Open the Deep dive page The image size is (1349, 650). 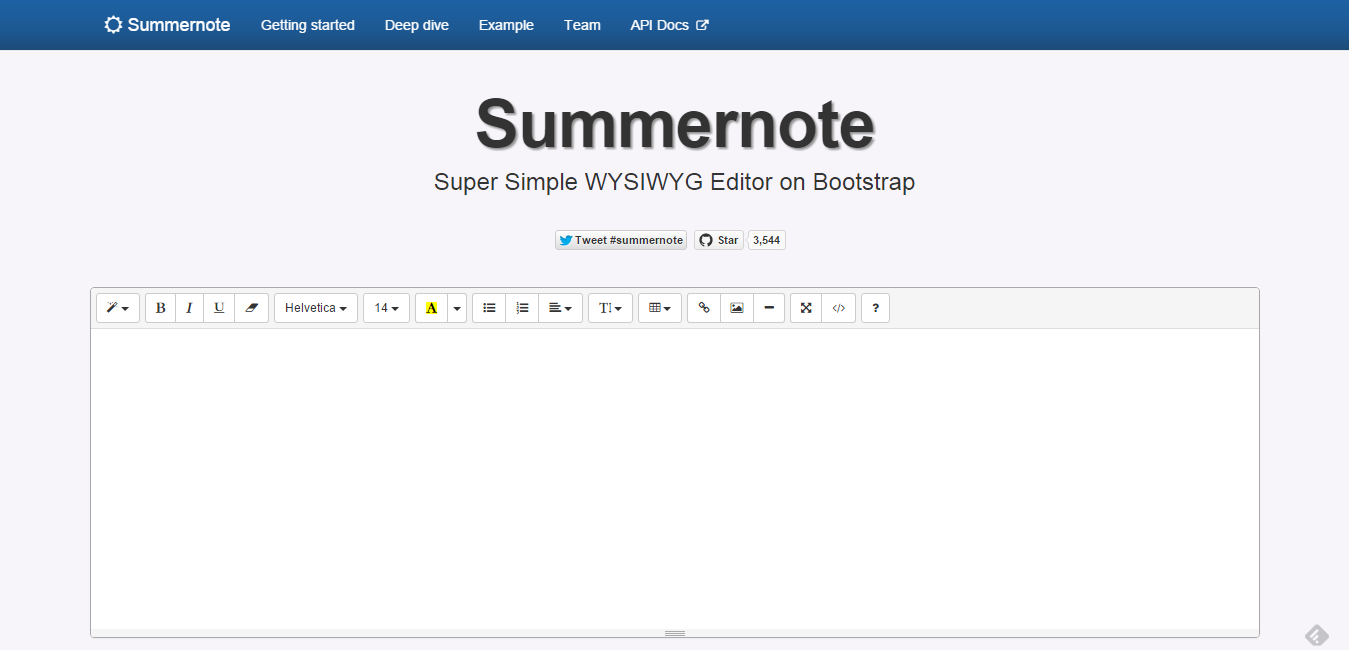coord(417,25)
